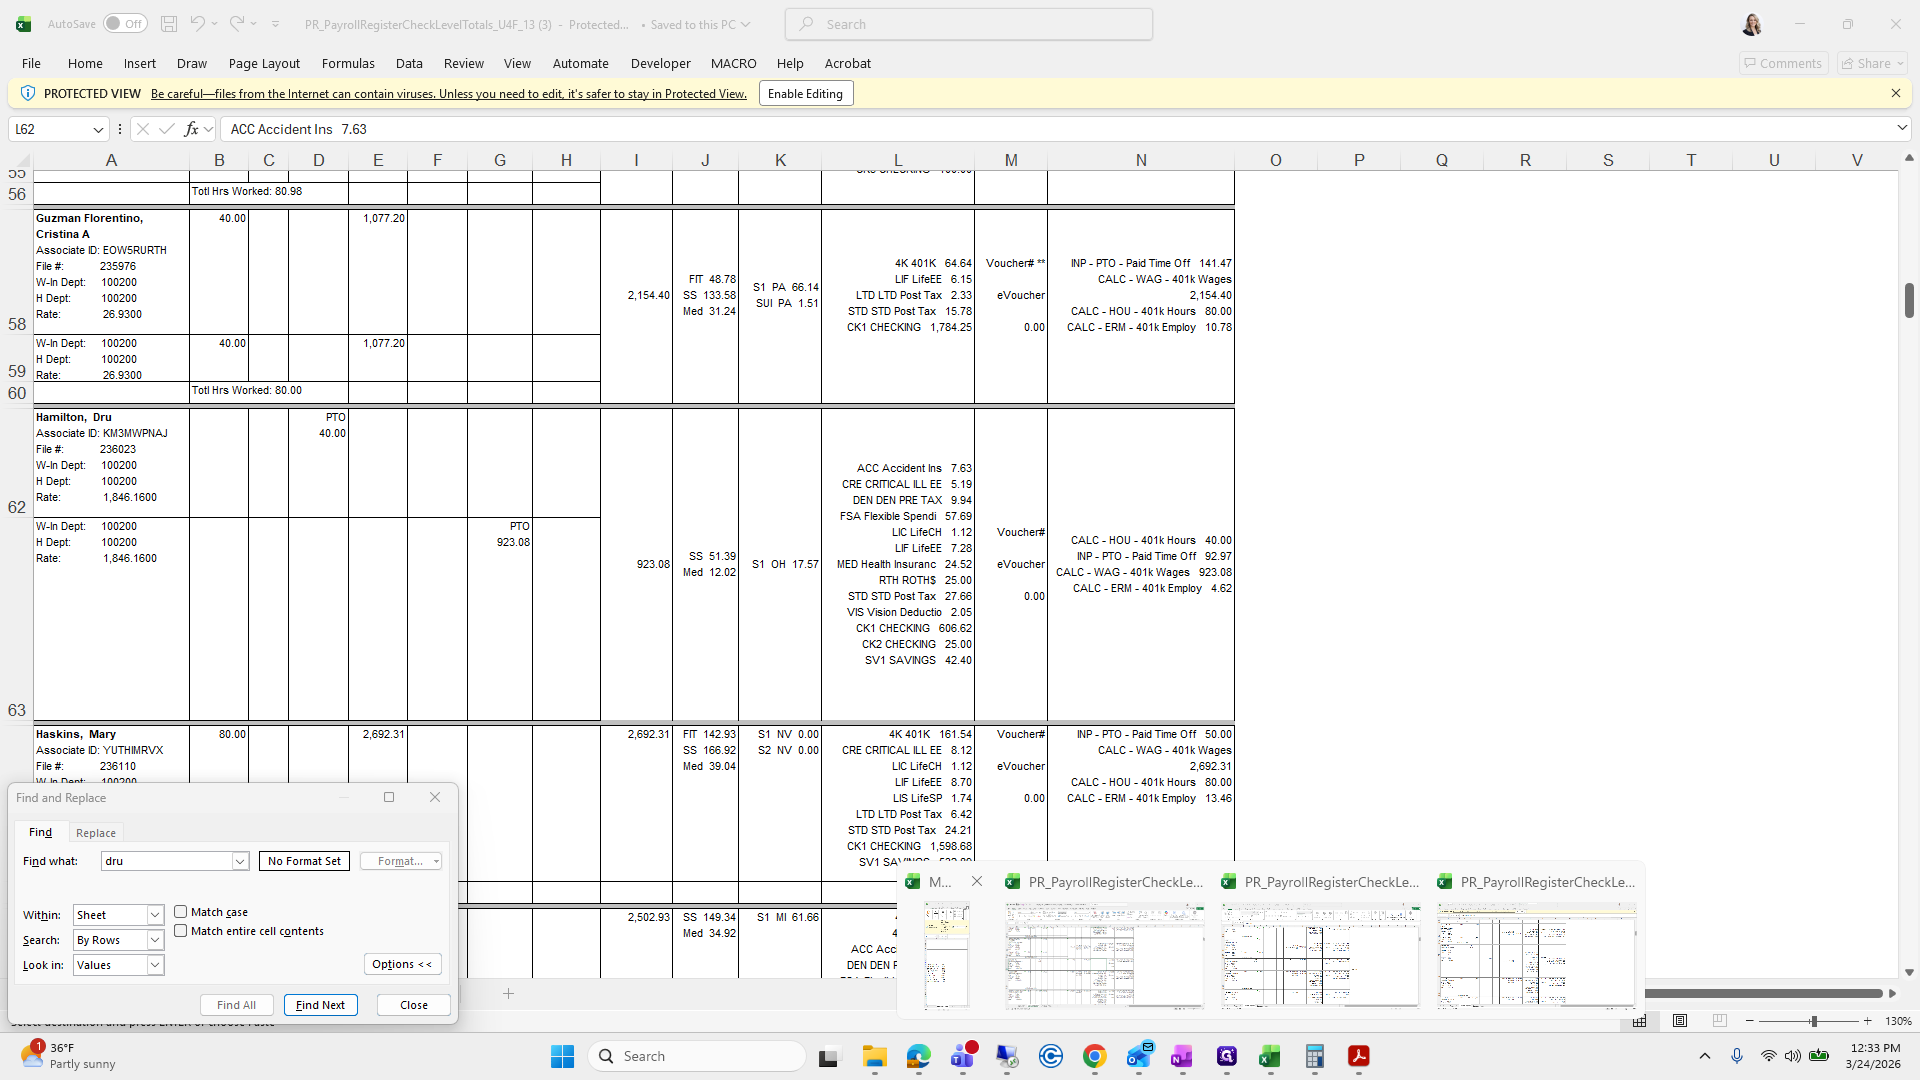This screenshot has width=1920, height=1080.
Task: Open the Look in dropdown
Action: point(155,965)
